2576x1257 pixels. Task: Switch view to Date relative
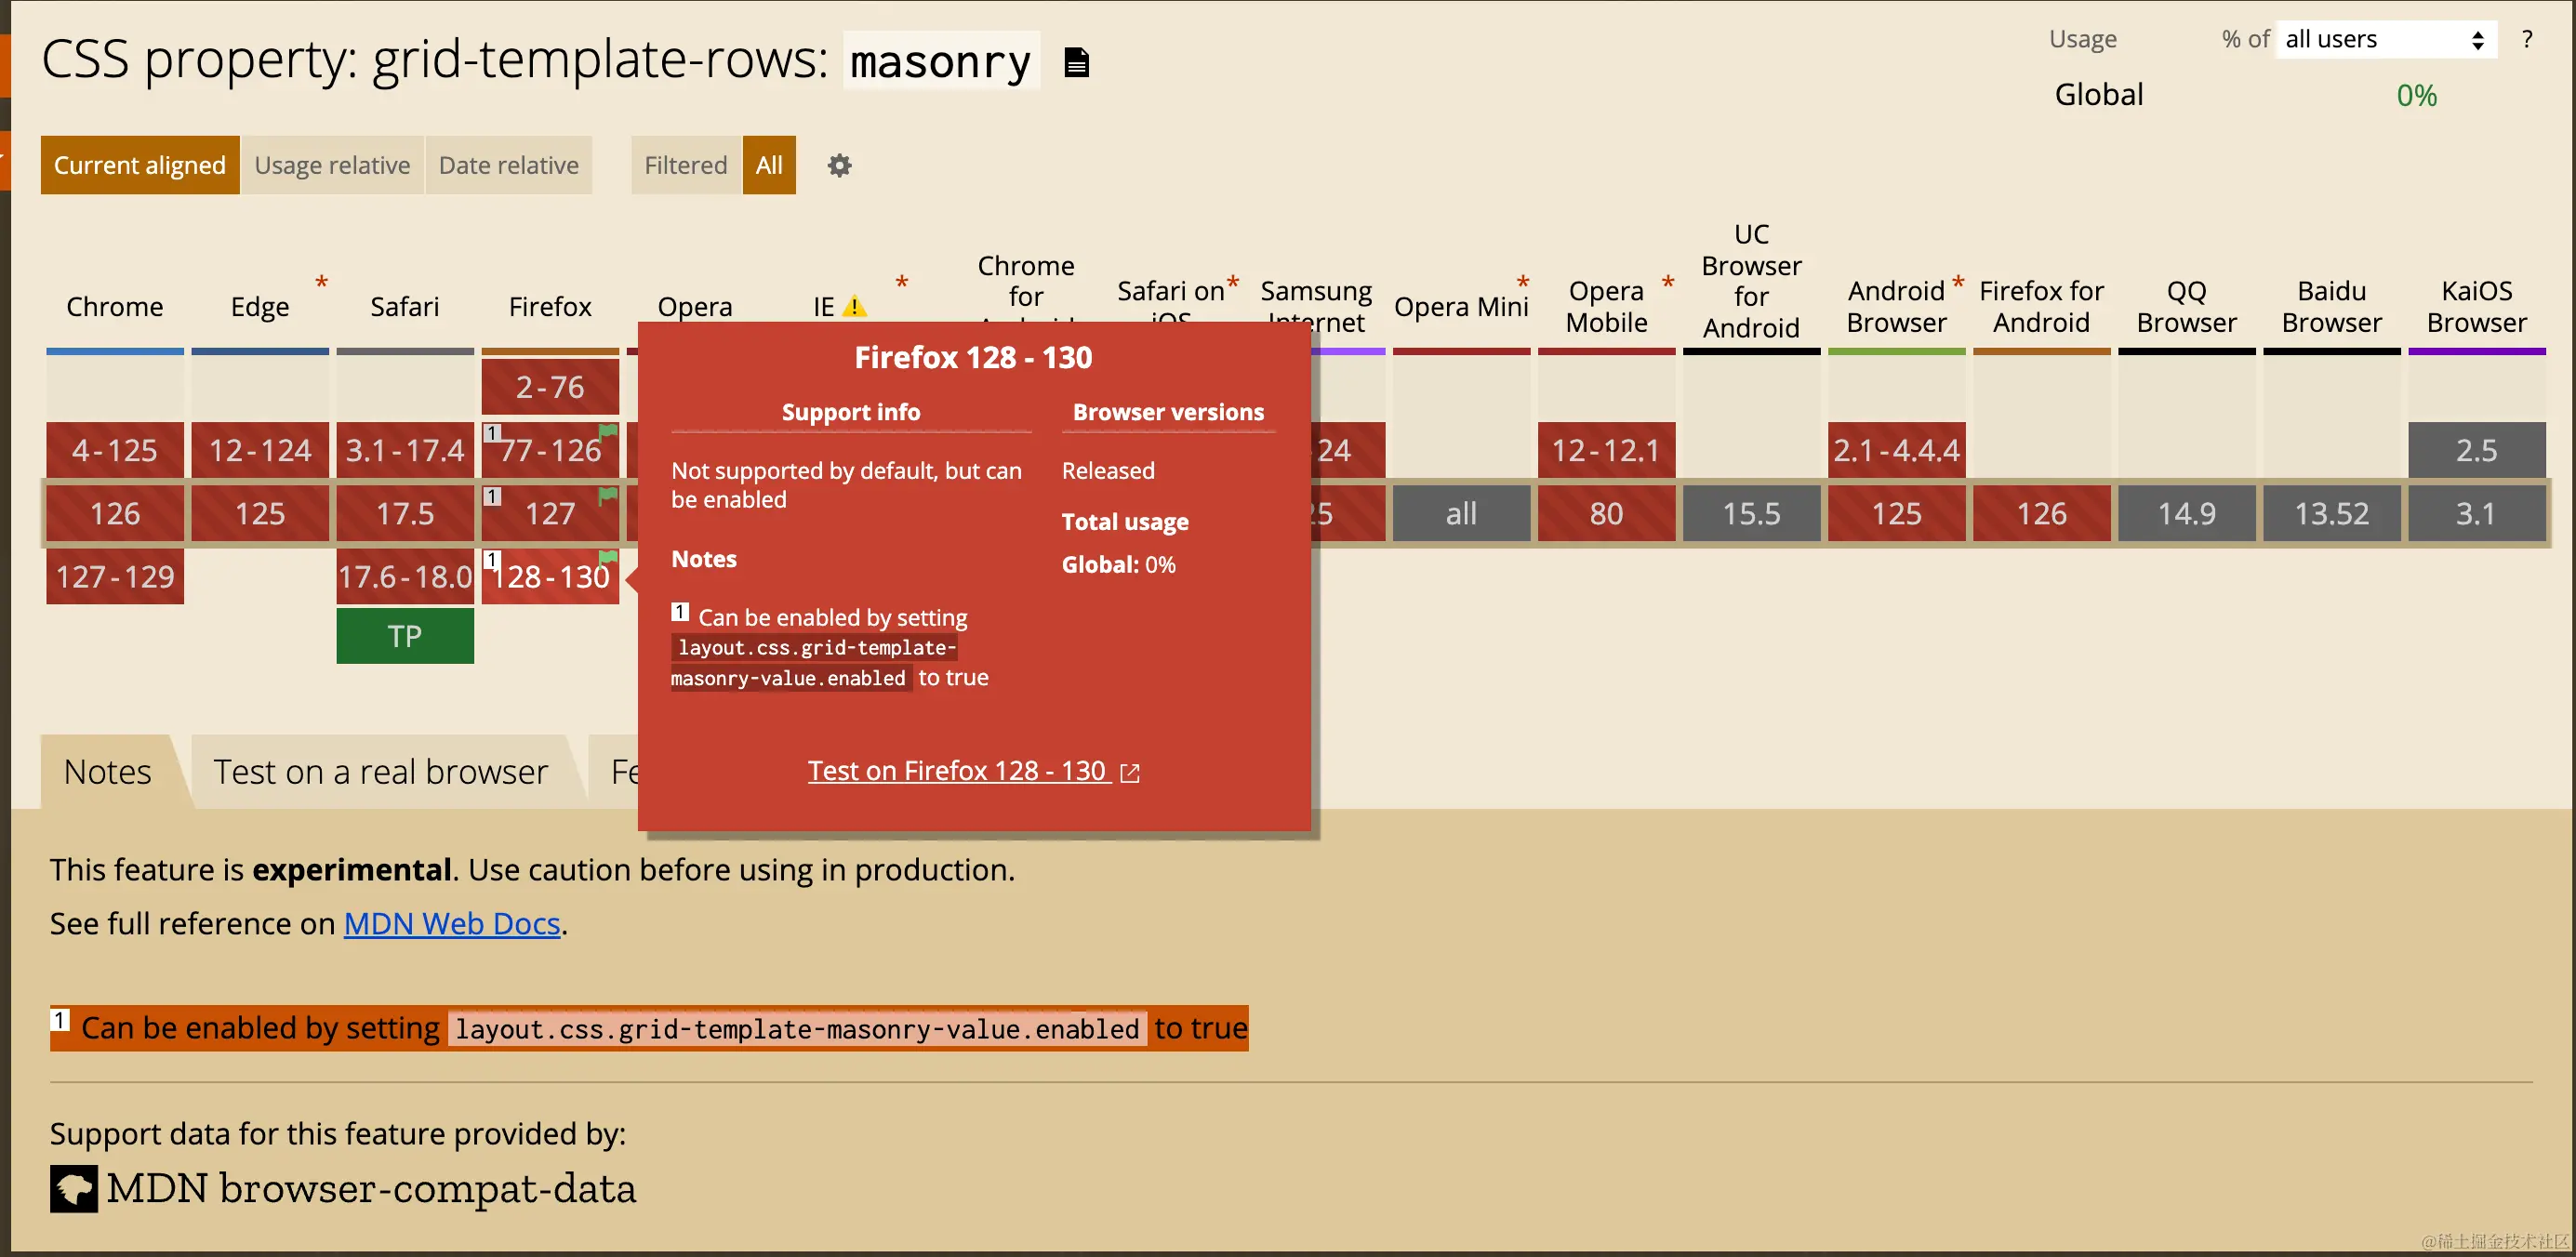tap(508, 165)
